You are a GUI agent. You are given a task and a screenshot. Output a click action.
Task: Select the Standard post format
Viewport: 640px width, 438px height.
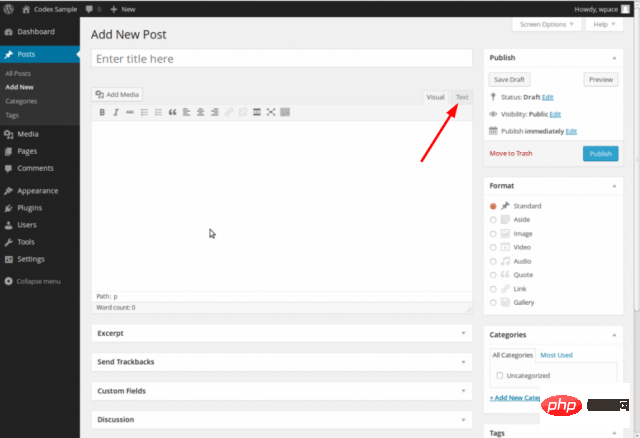(x=493, y=207)
